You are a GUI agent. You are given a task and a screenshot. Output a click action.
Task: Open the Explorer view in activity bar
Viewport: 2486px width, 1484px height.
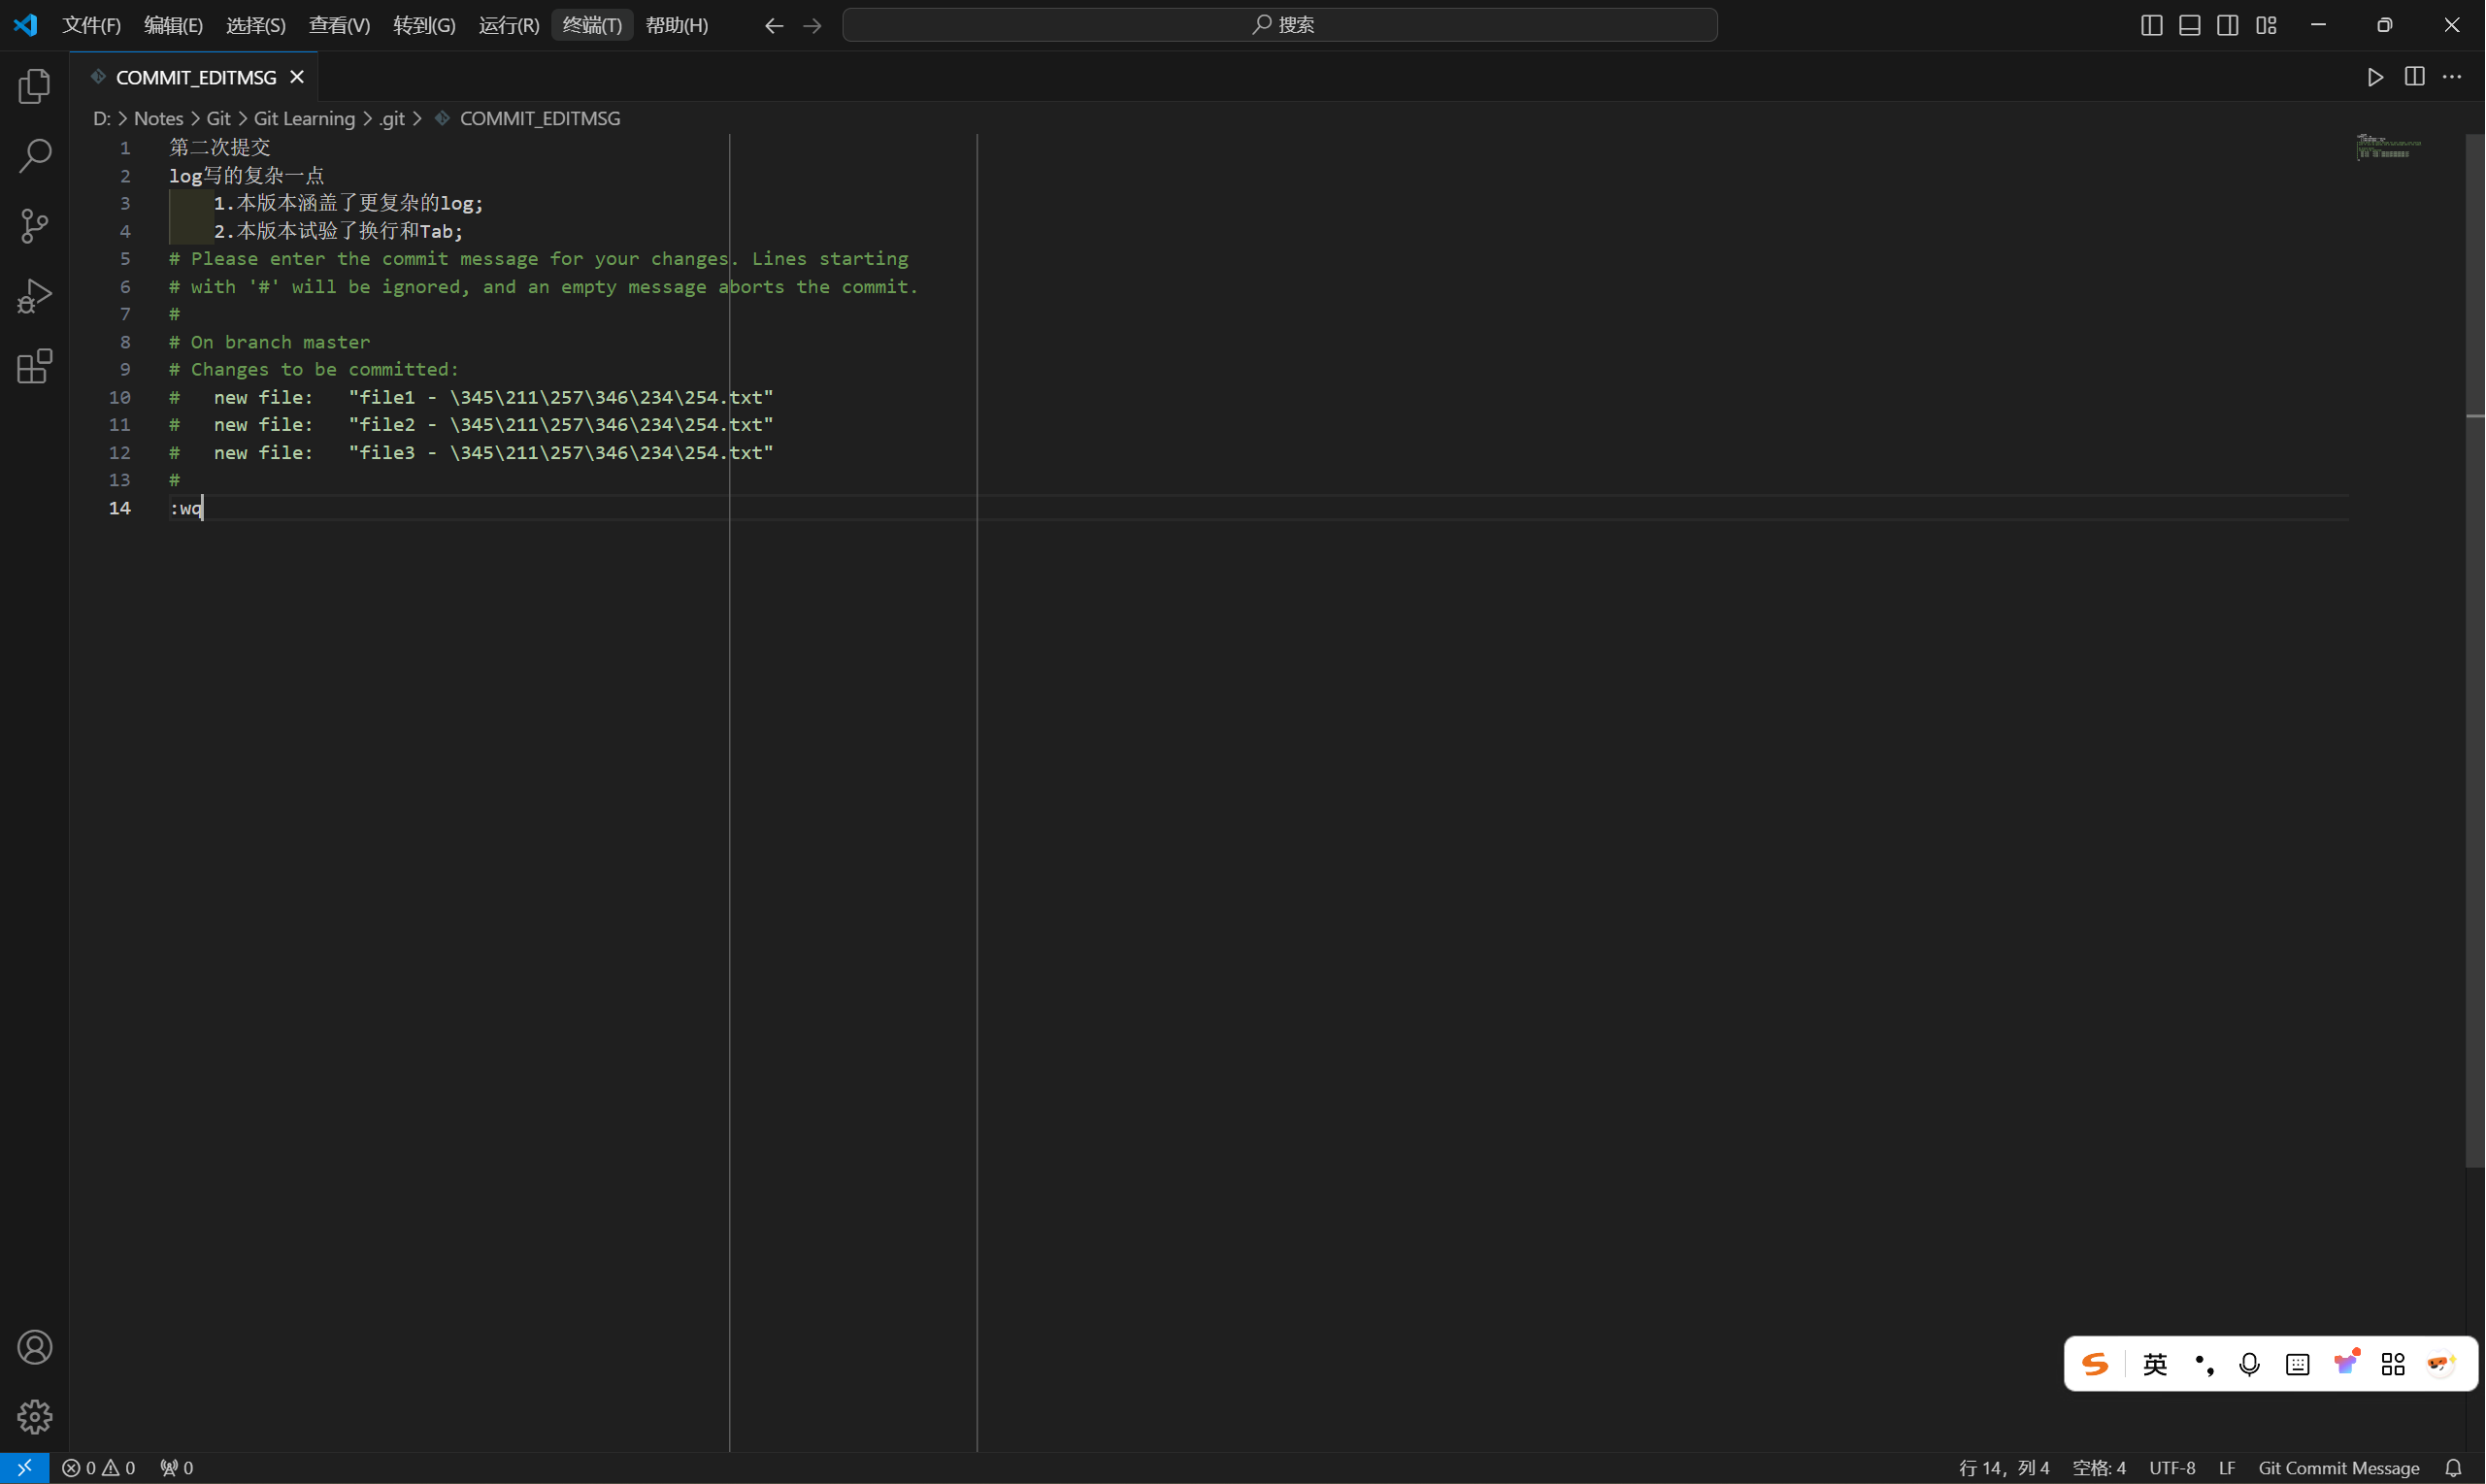35,86
